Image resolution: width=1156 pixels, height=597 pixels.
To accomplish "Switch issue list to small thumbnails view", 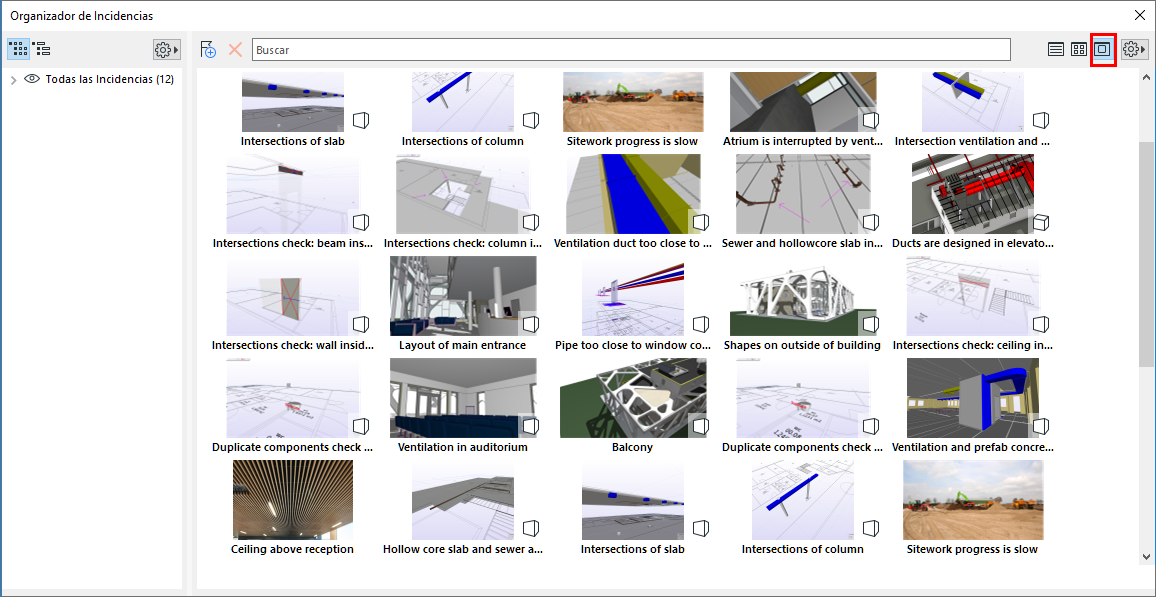I will pyautogui.click(x=1079, y=49).
